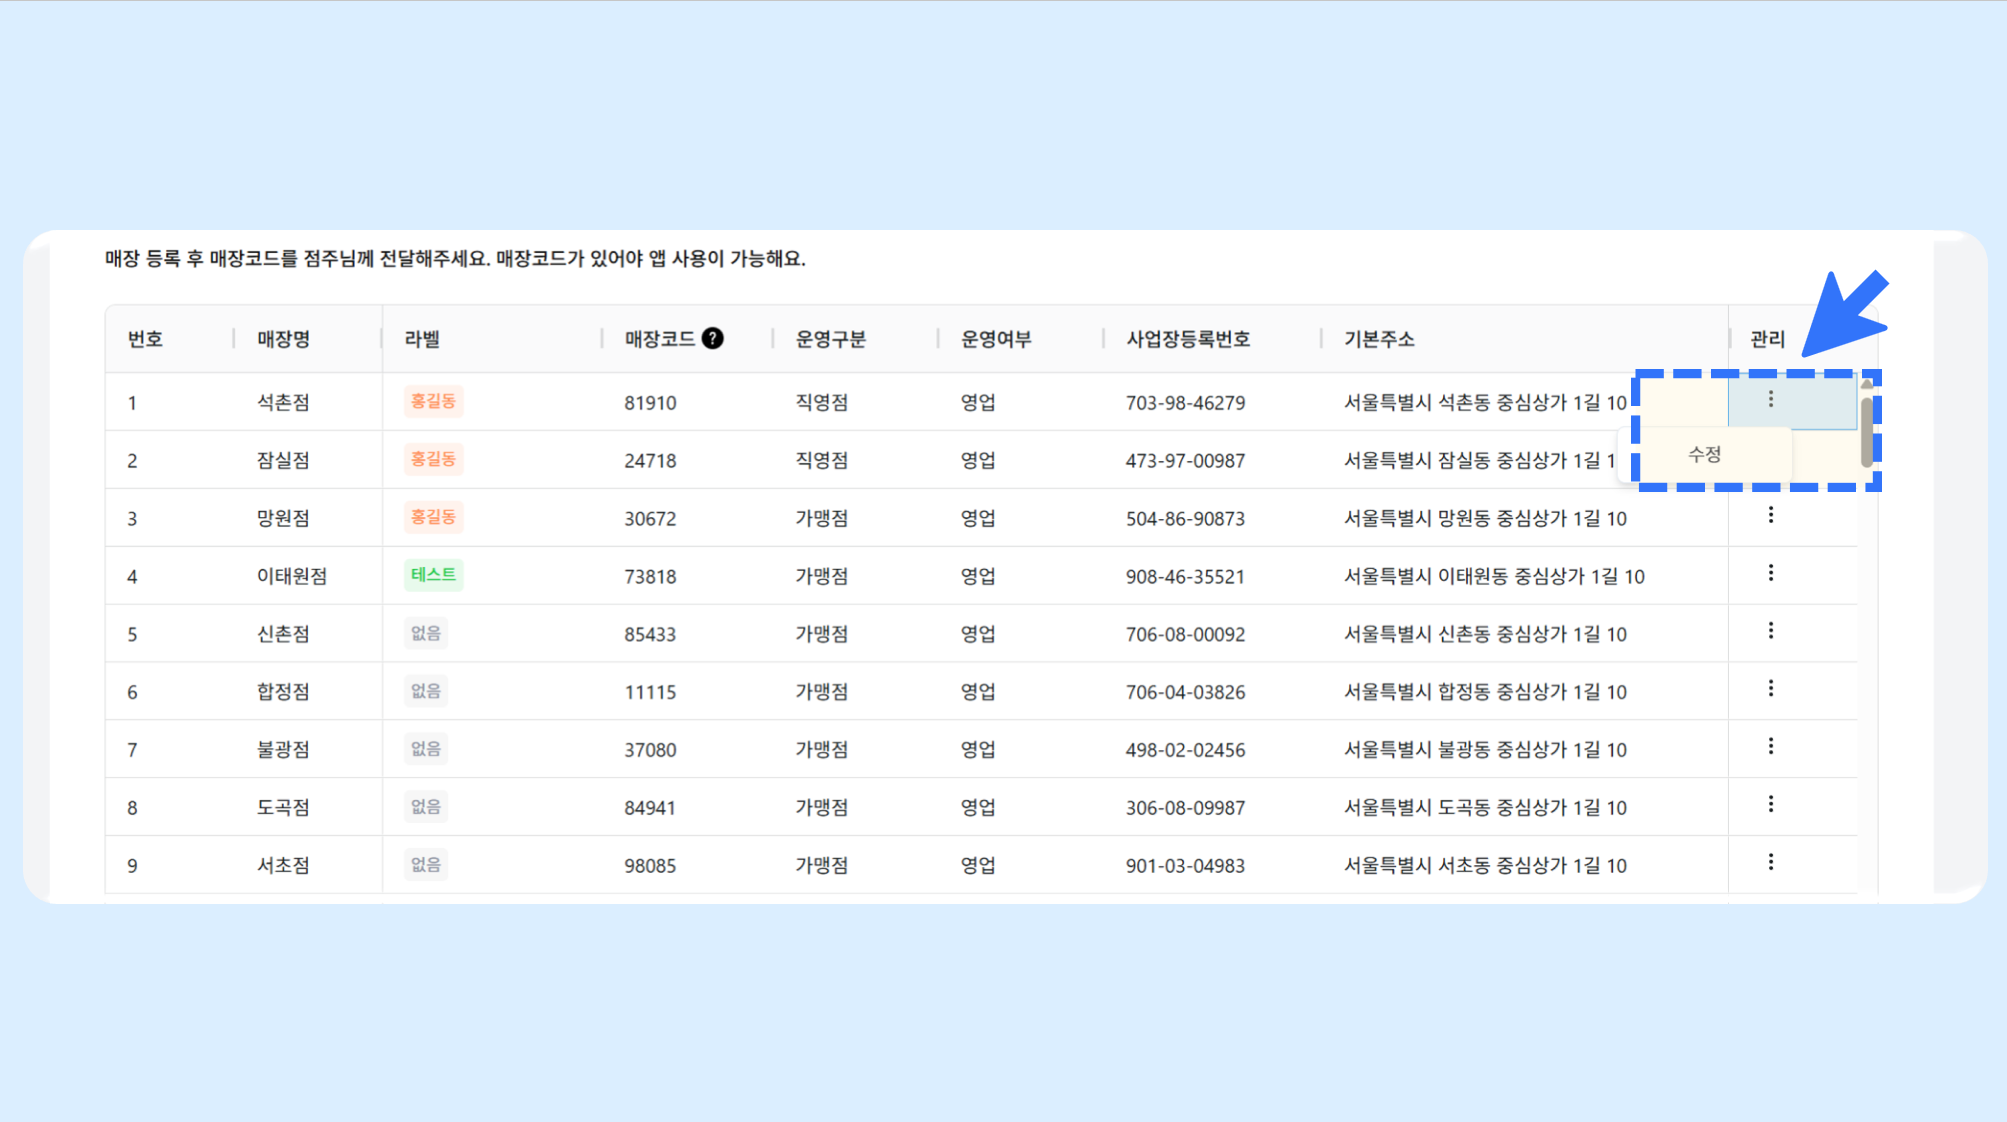Click the 없음 label in the 합정점 row
Screen dimensions: 2007x1122
pyautogui.click(x=425, y=691)
